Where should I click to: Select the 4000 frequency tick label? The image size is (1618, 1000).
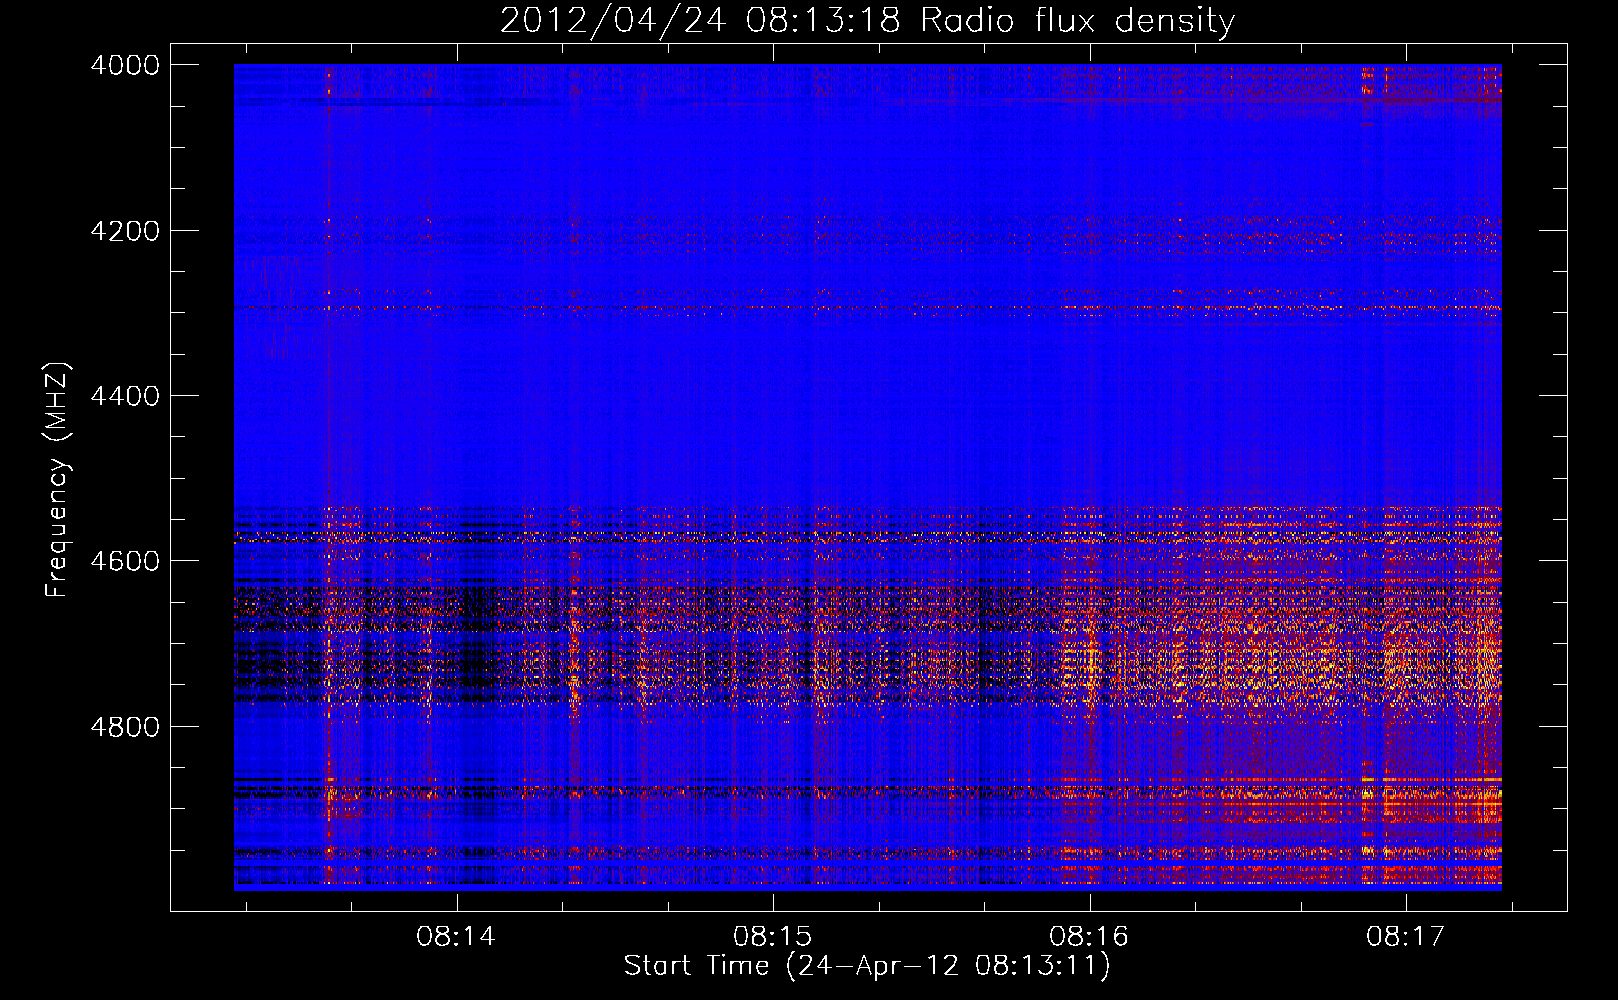click(125, 65)
